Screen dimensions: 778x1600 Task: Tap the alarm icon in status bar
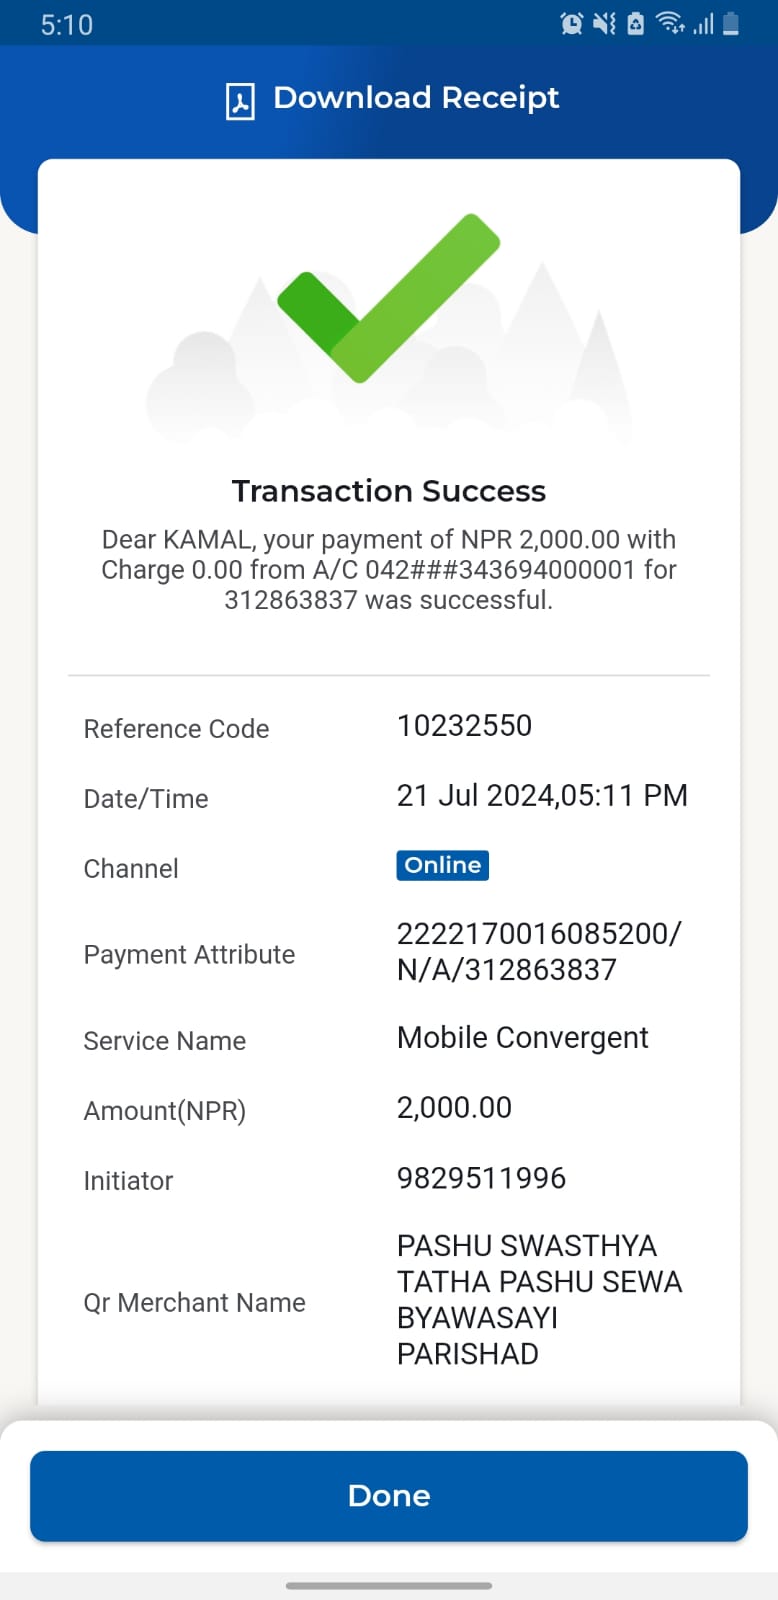(x=572, y=23)
